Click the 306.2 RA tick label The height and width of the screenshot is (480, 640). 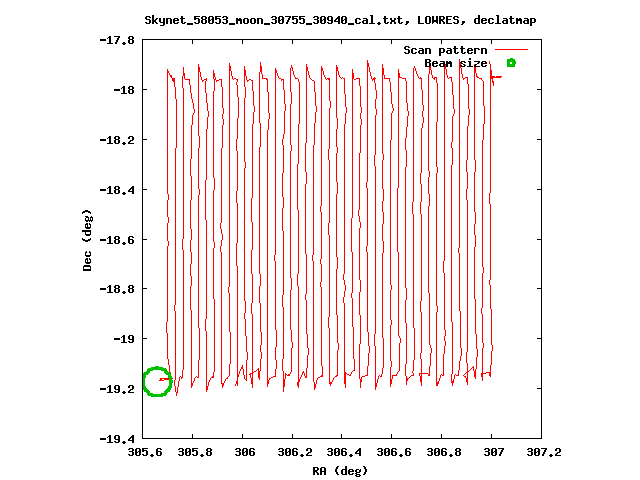tap(295, 452)
